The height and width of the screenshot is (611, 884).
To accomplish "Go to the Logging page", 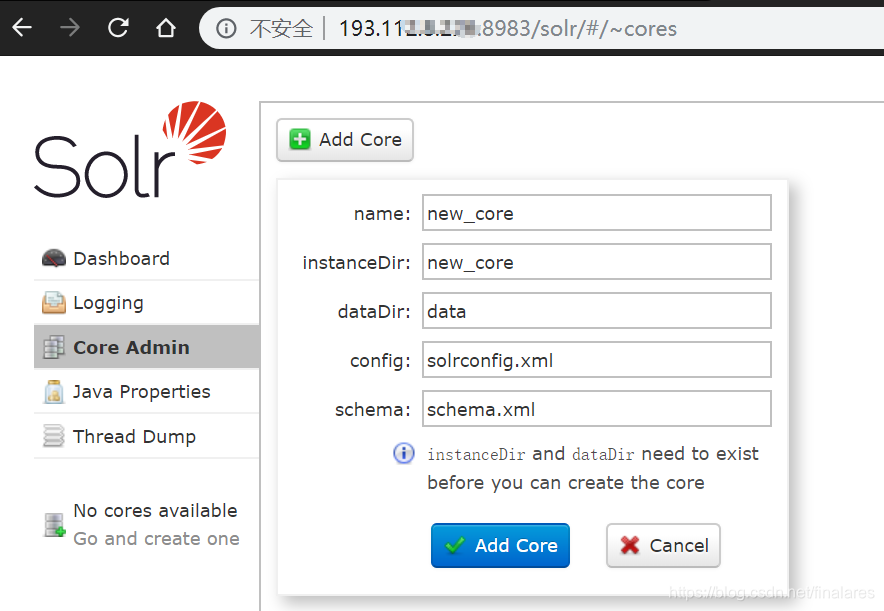I will click(108, 303).
